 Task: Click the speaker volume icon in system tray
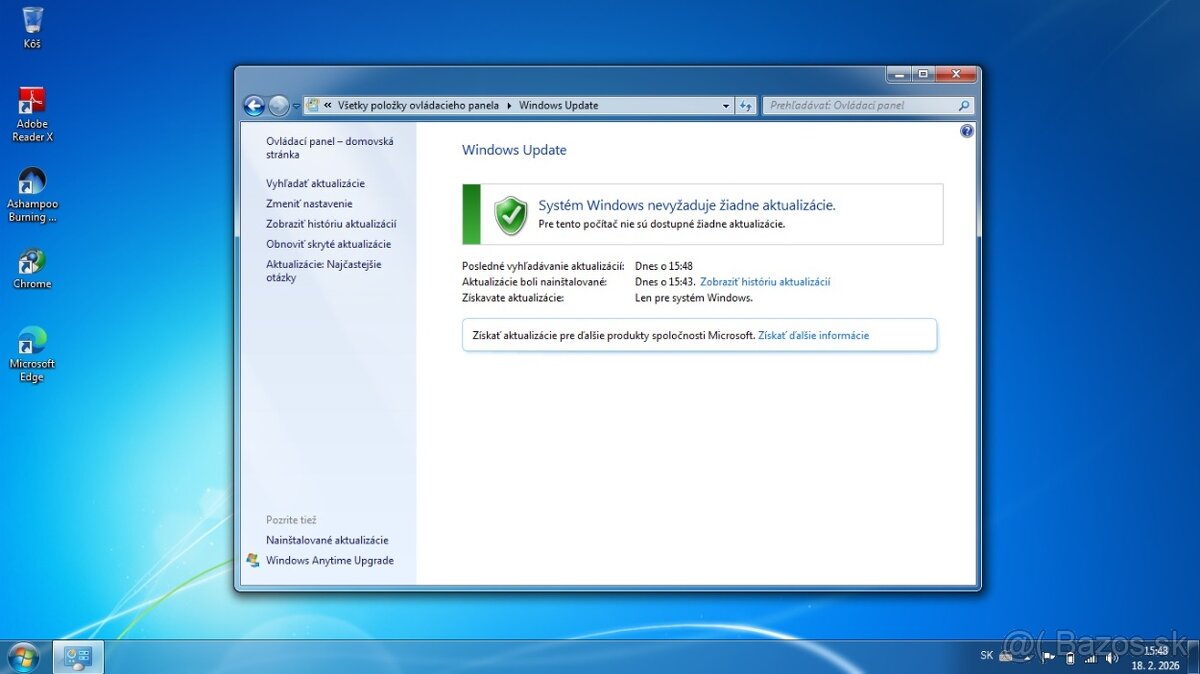pyautogui.click(x=1112, y=657)
